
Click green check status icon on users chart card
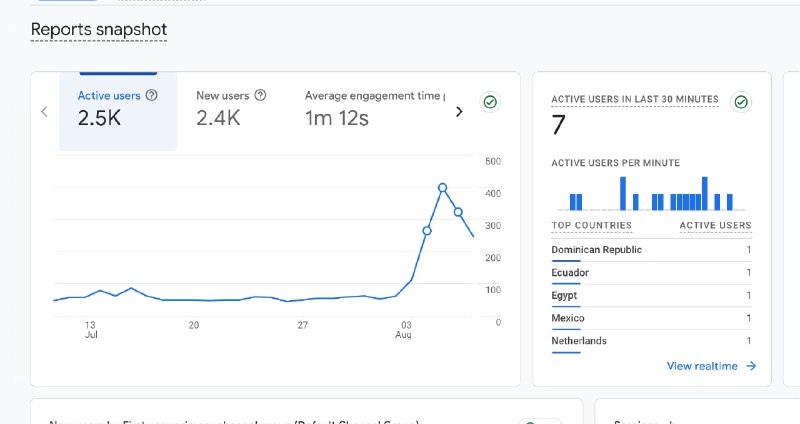[490, 102]
